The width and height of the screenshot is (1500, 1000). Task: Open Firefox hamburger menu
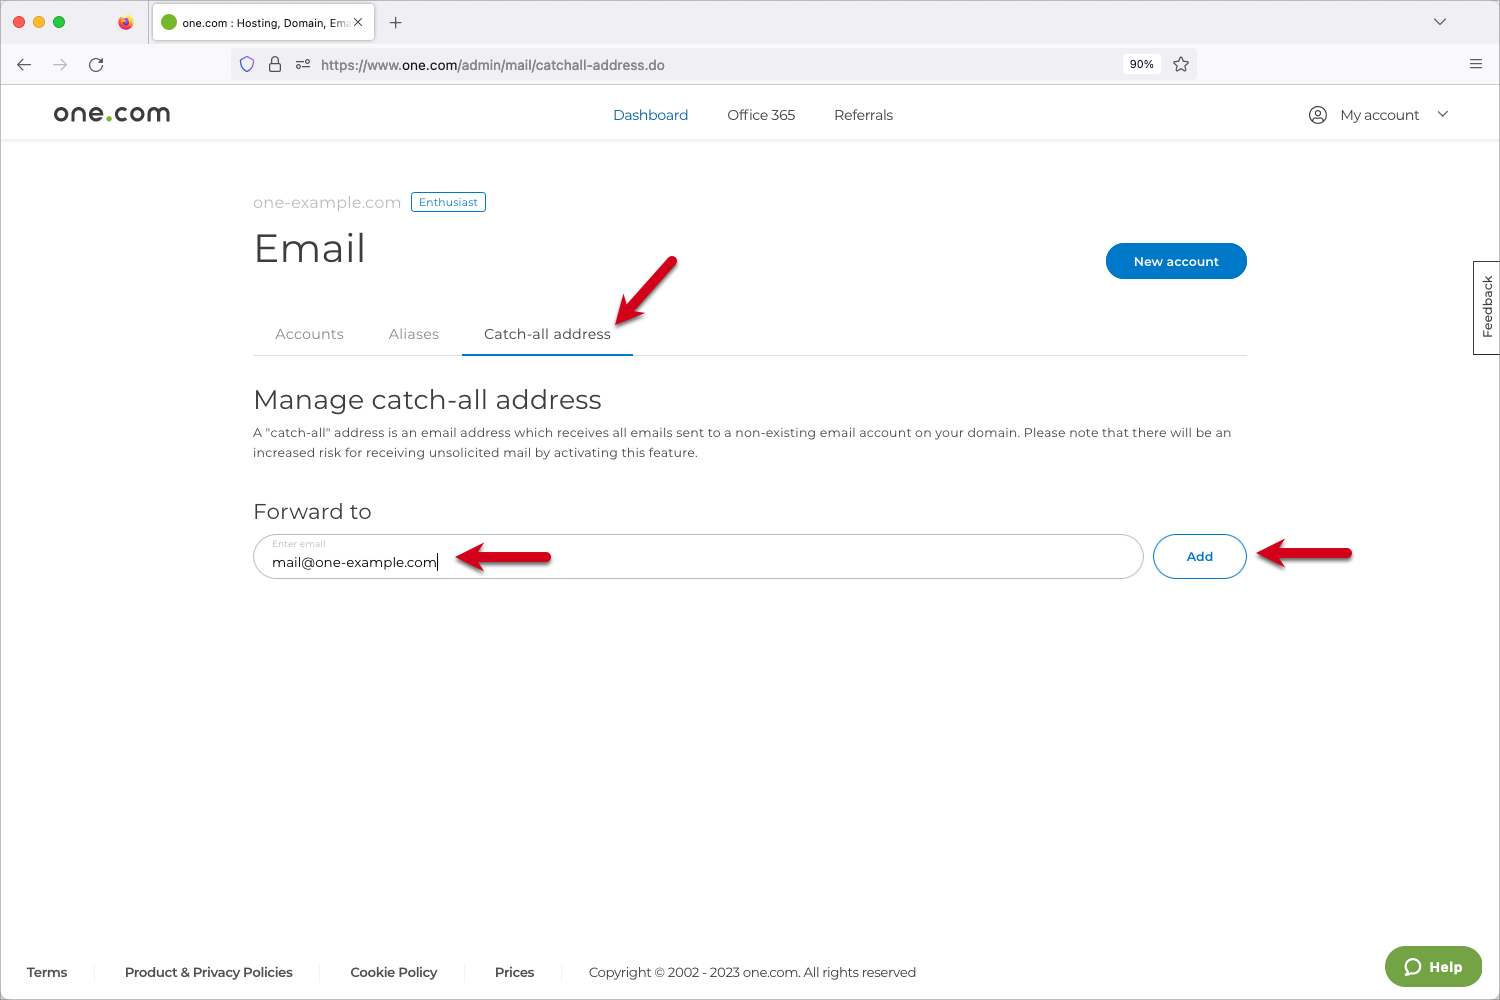tap(1476, 65)
